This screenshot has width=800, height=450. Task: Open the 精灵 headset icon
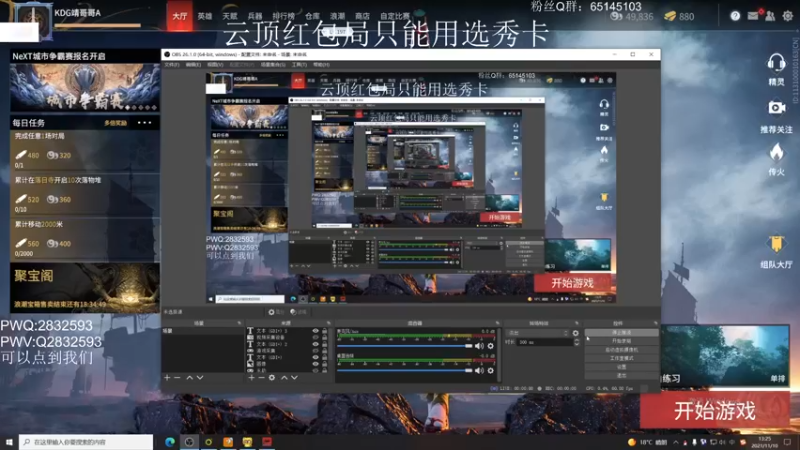776,64
